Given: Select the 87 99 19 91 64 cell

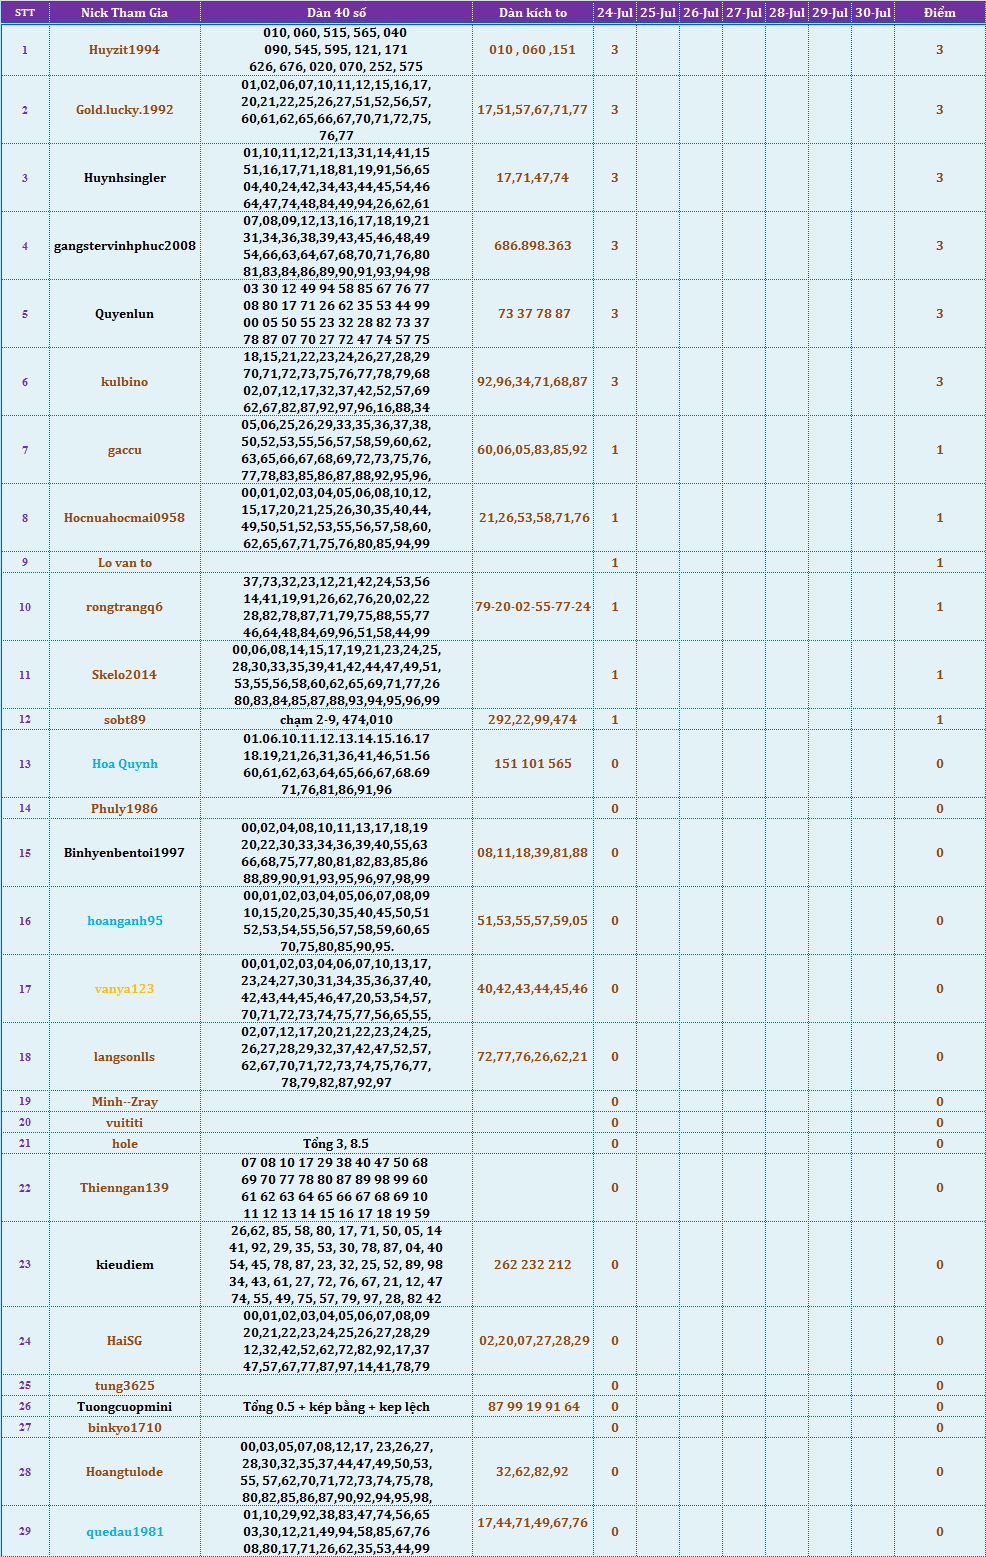Looking at the screenshot, I should (x=532, y=1407).
